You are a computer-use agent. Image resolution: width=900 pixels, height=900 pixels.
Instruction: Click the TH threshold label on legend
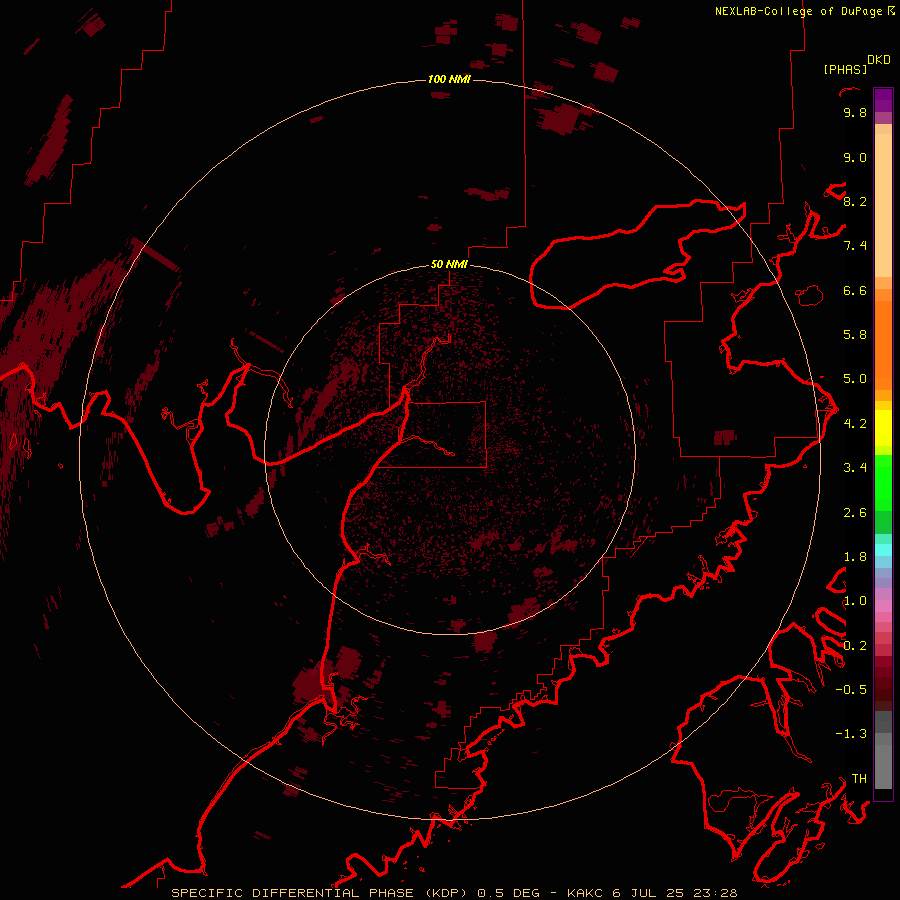pyautogui.click(x=859, y=779)
